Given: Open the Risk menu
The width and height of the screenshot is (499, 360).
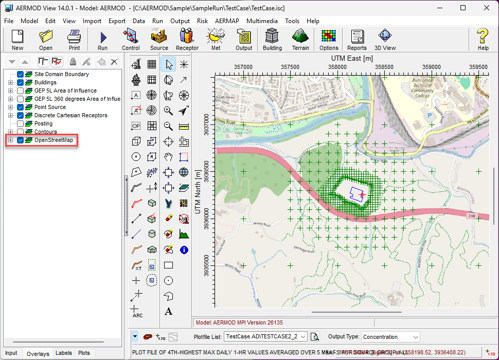Looking at the screenshot, I should pos(202,21).
